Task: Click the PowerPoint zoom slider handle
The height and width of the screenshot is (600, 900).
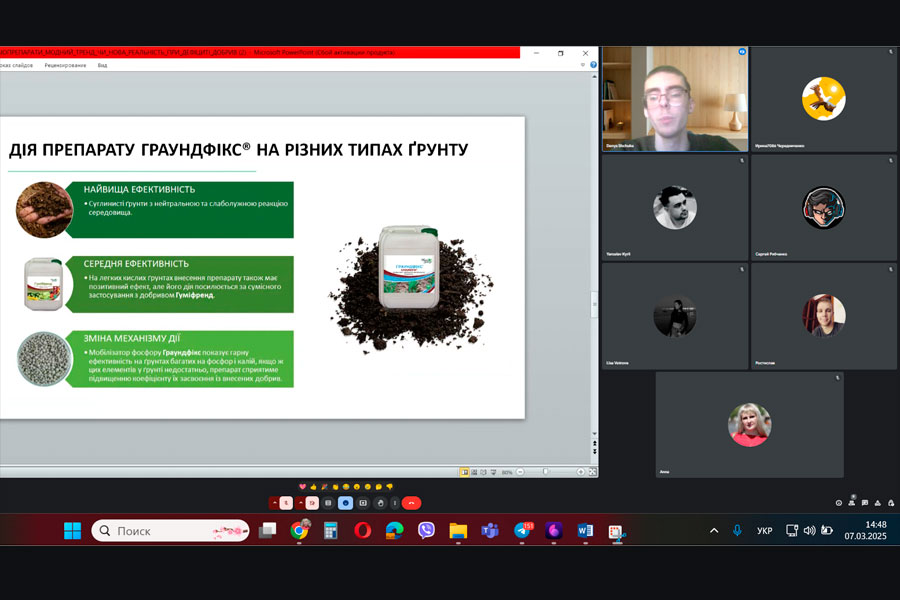Action: pyautogui.click(x=545, y=472)
